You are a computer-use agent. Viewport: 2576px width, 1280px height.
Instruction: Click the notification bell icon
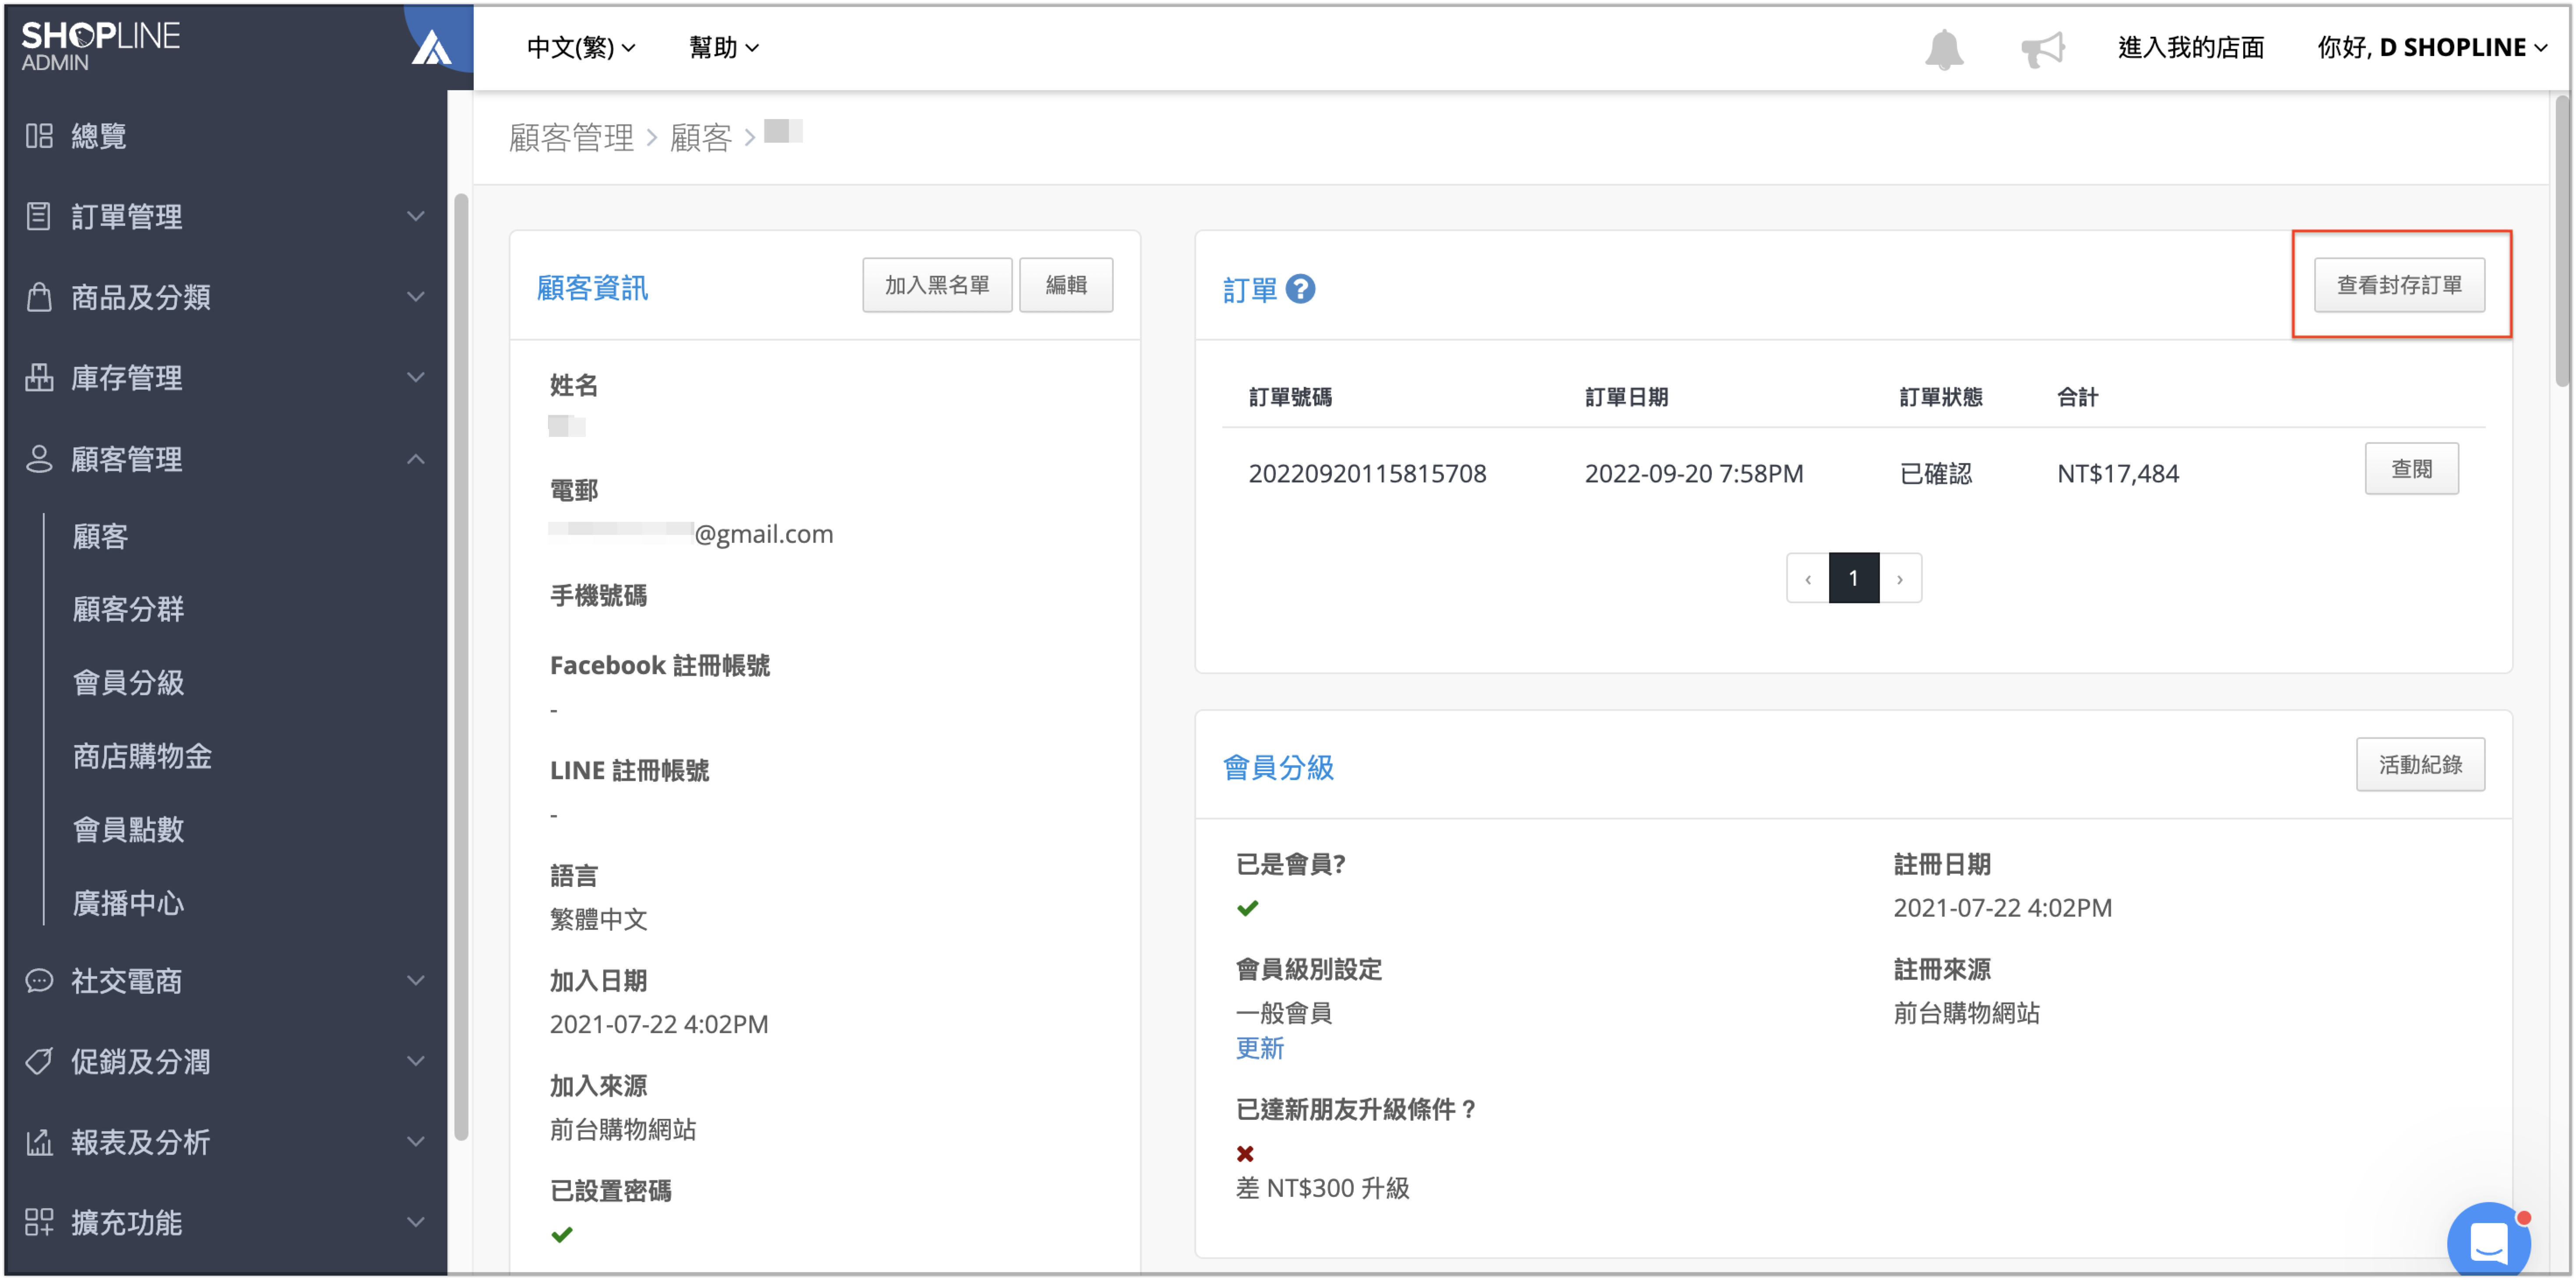coord(1943,48)
